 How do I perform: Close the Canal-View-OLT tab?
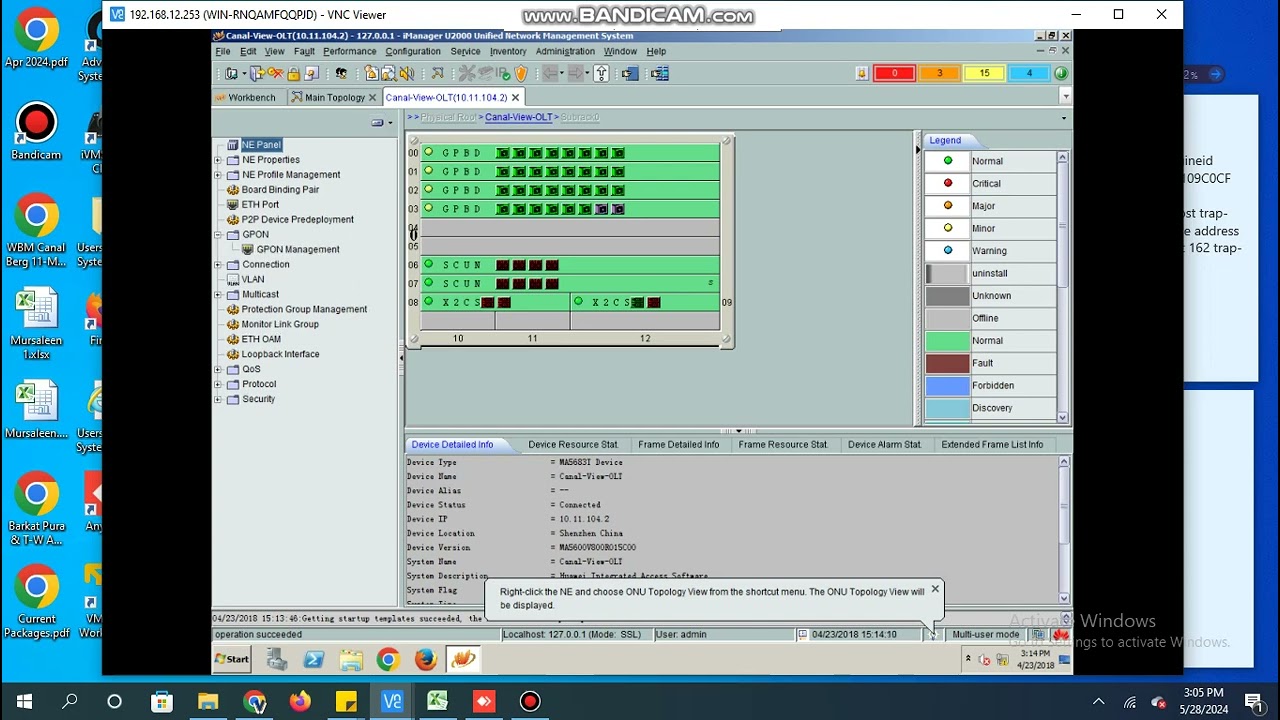click(x=516, y=97)
